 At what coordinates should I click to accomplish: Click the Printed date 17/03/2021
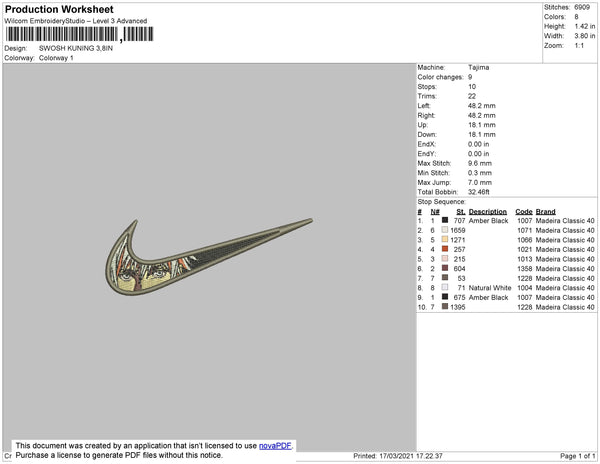coord(396,456)
